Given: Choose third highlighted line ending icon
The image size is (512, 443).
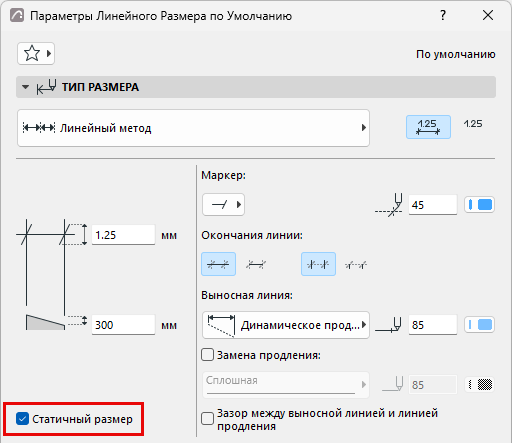Looking at the screenshot, I should pyautogui.click(x=318, y=264).
